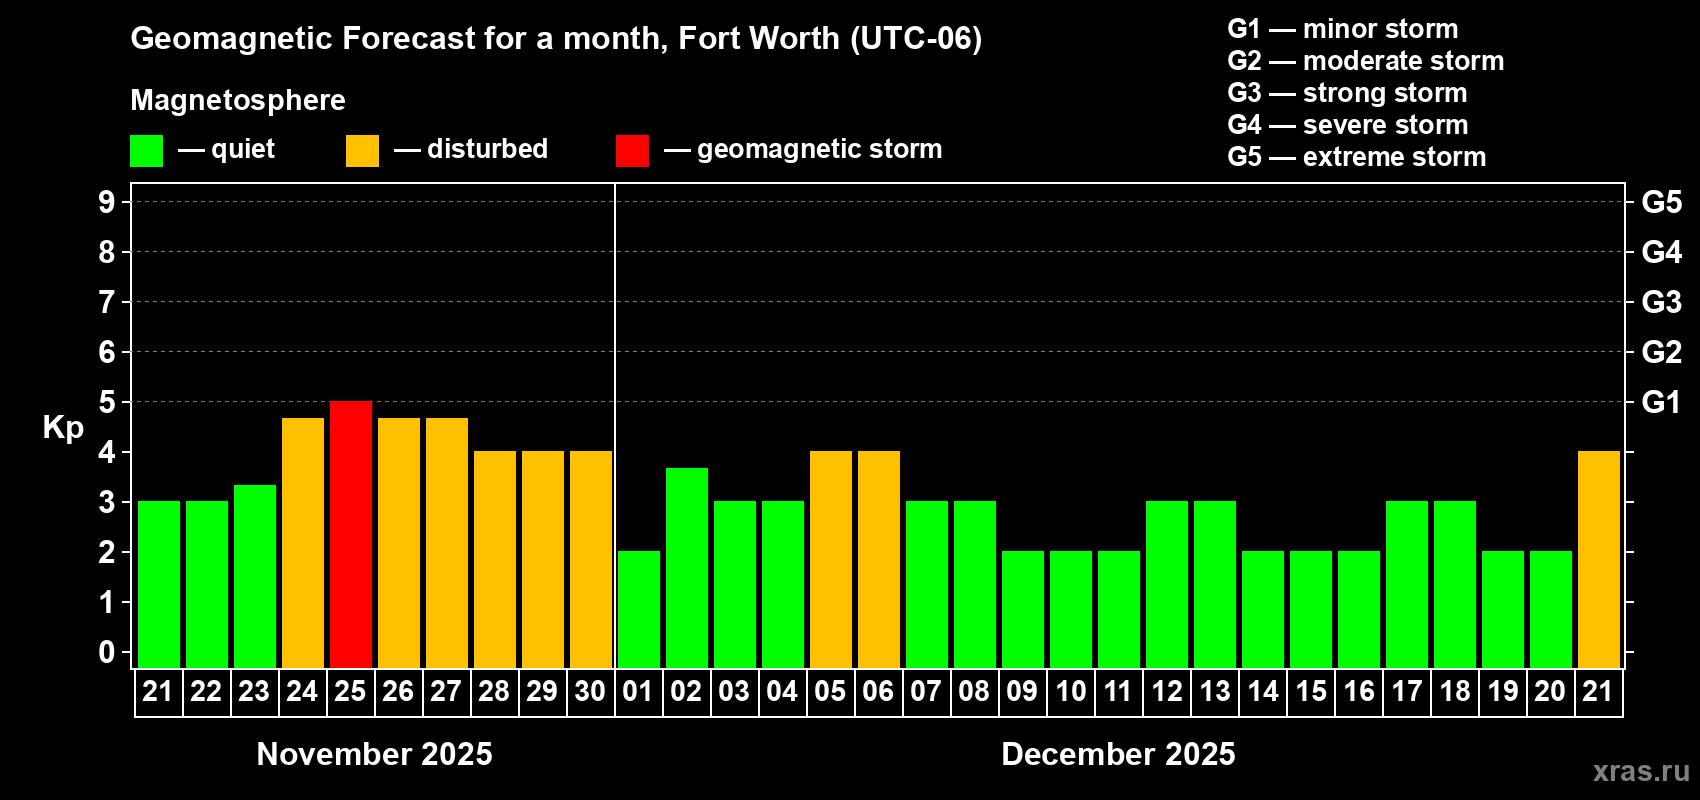Click the Geomagnetic Forecast chart title
Viewport: 1700px width, 800px height.
(556, 39)
